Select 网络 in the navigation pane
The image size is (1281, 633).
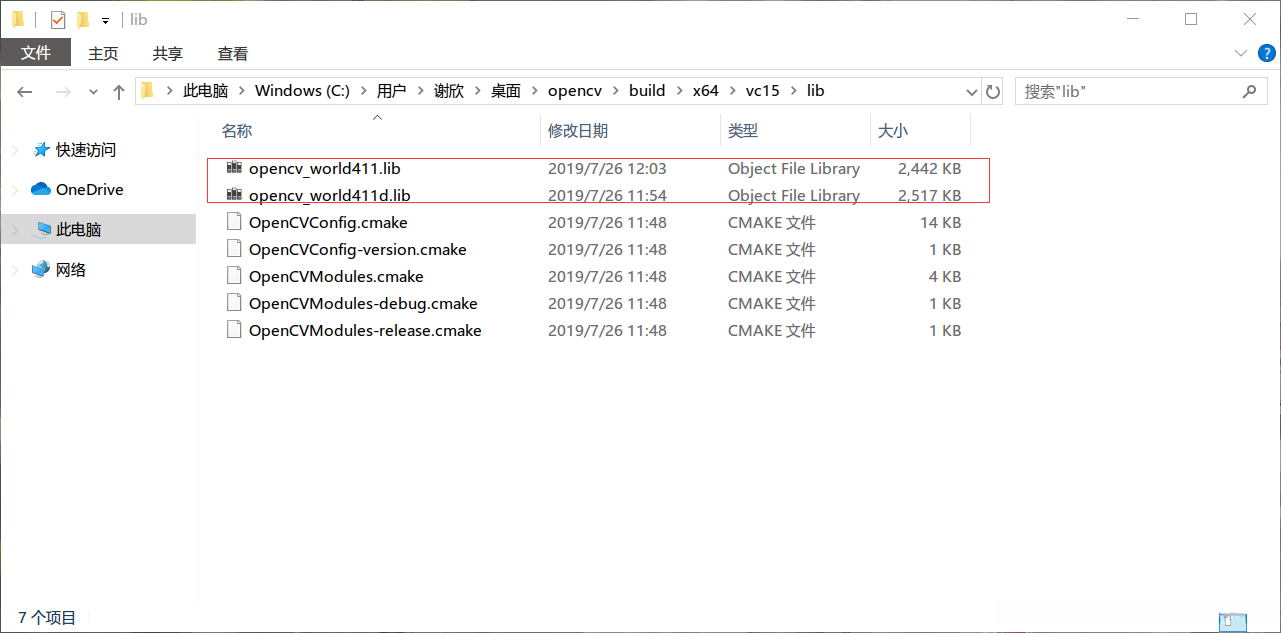(71, 270)
